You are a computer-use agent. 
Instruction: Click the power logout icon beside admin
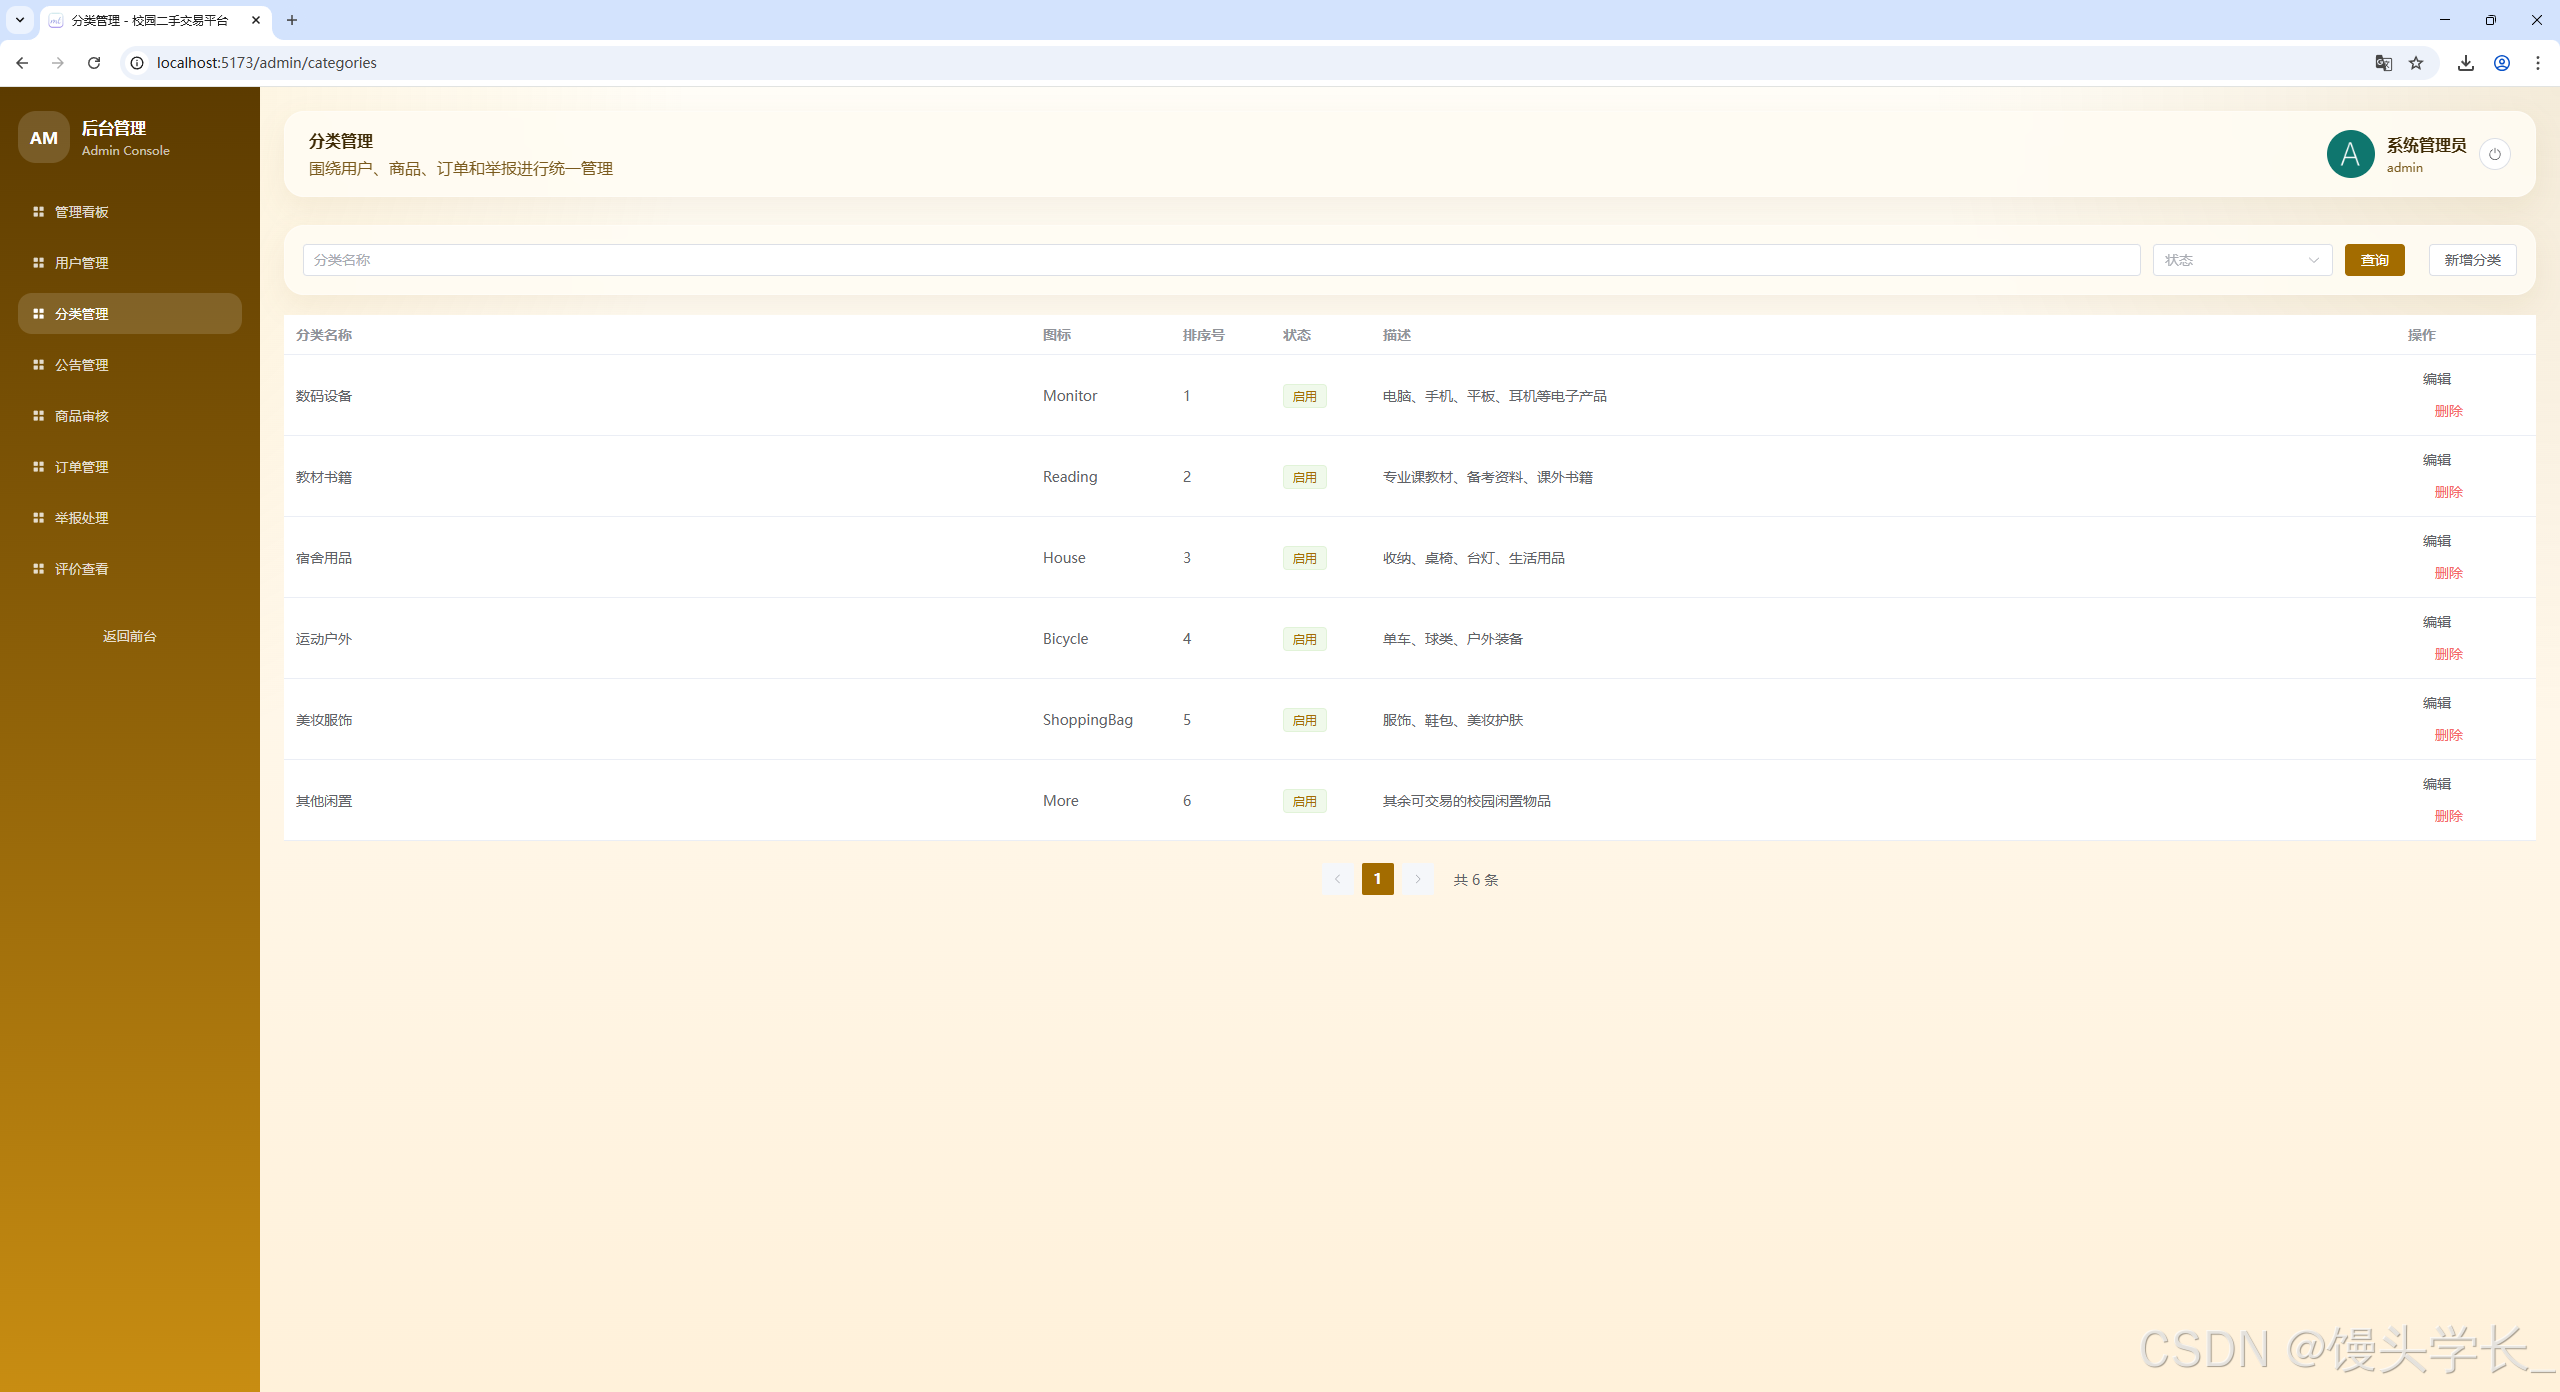point(2494,154)
